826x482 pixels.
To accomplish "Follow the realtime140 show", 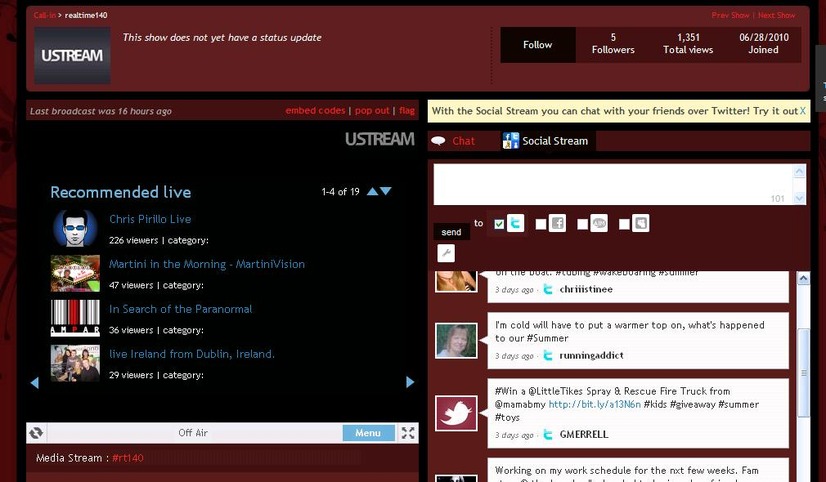I will coord(537,45).
